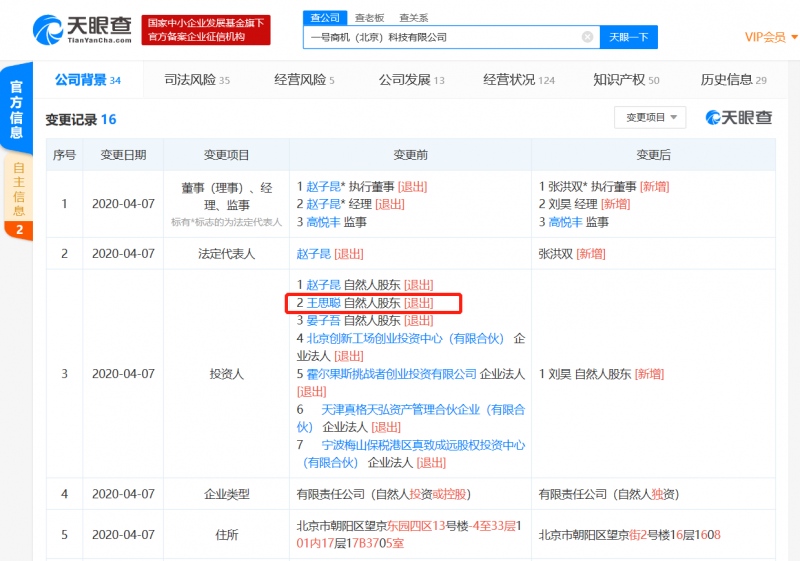Go to the 知识产权 tab
Viewport: 800px width, 561px height.
(626, 80)
